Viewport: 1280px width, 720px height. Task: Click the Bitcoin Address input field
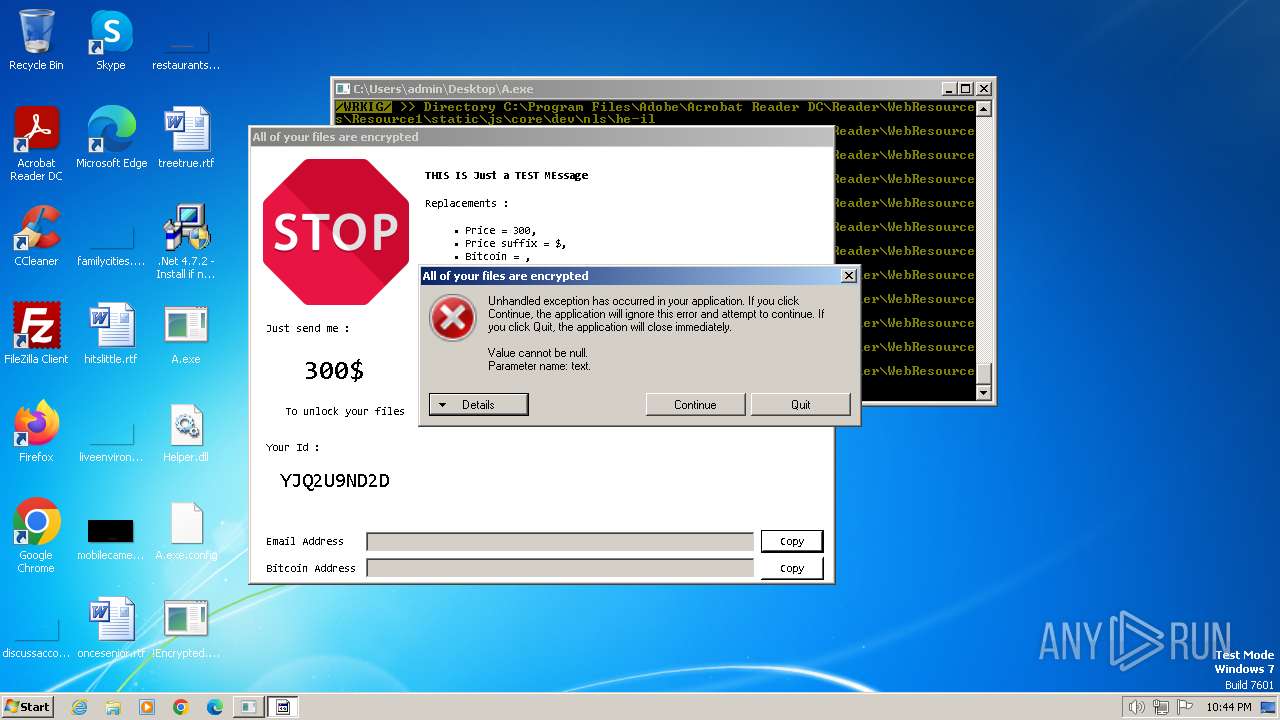[560, 568]
